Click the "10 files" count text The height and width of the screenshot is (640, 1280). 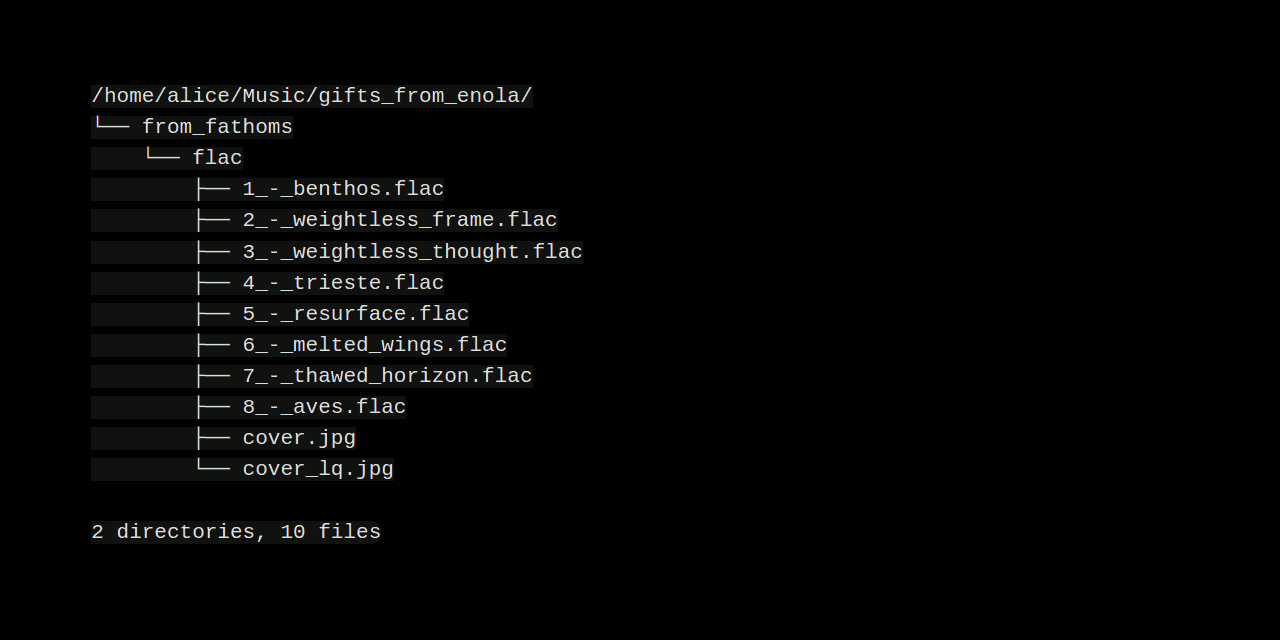(330, 532)
